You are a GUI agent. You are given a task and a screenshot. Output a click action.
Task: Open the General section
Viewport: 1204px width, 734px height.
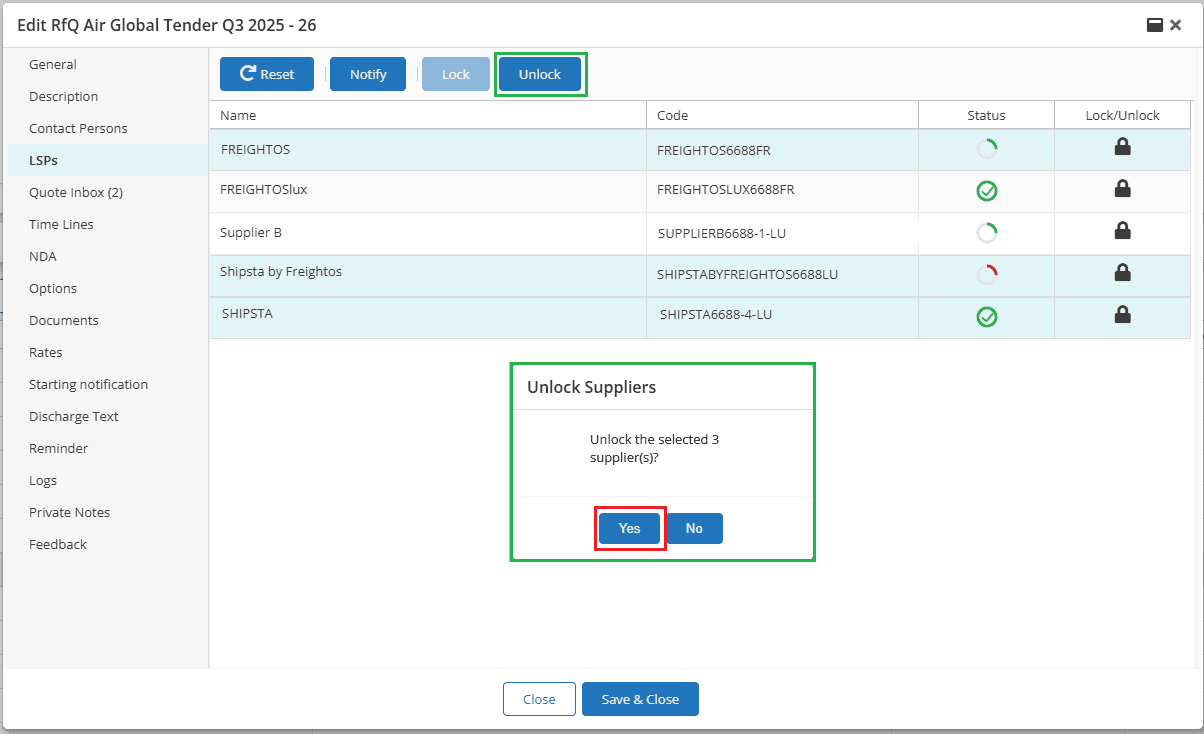click(x=108, y=64)
